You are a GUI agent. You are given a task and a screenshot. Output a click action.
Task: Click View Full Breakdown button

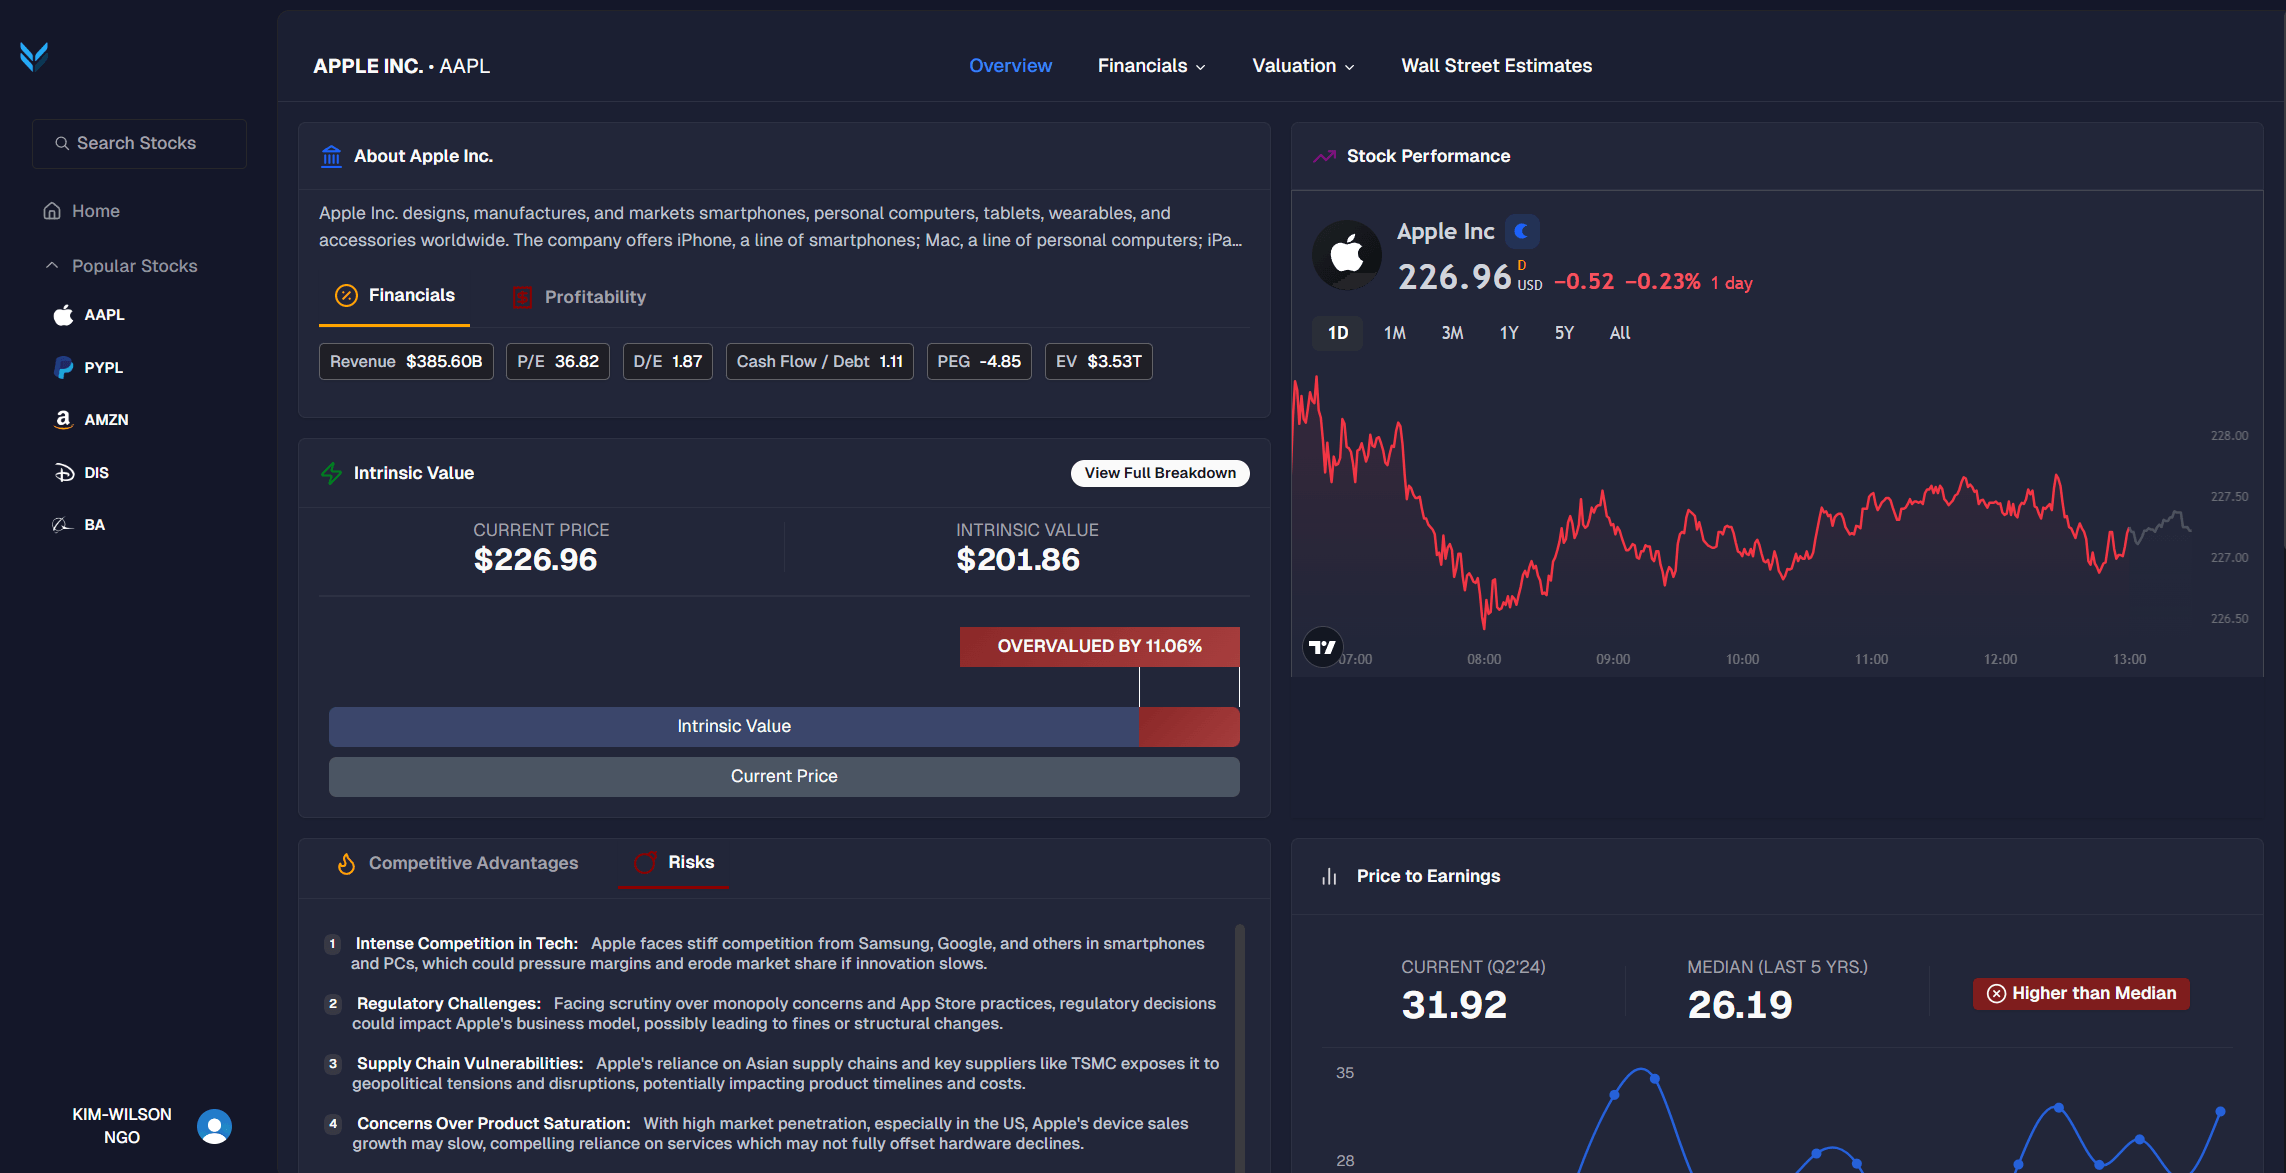coord(1160,474)
